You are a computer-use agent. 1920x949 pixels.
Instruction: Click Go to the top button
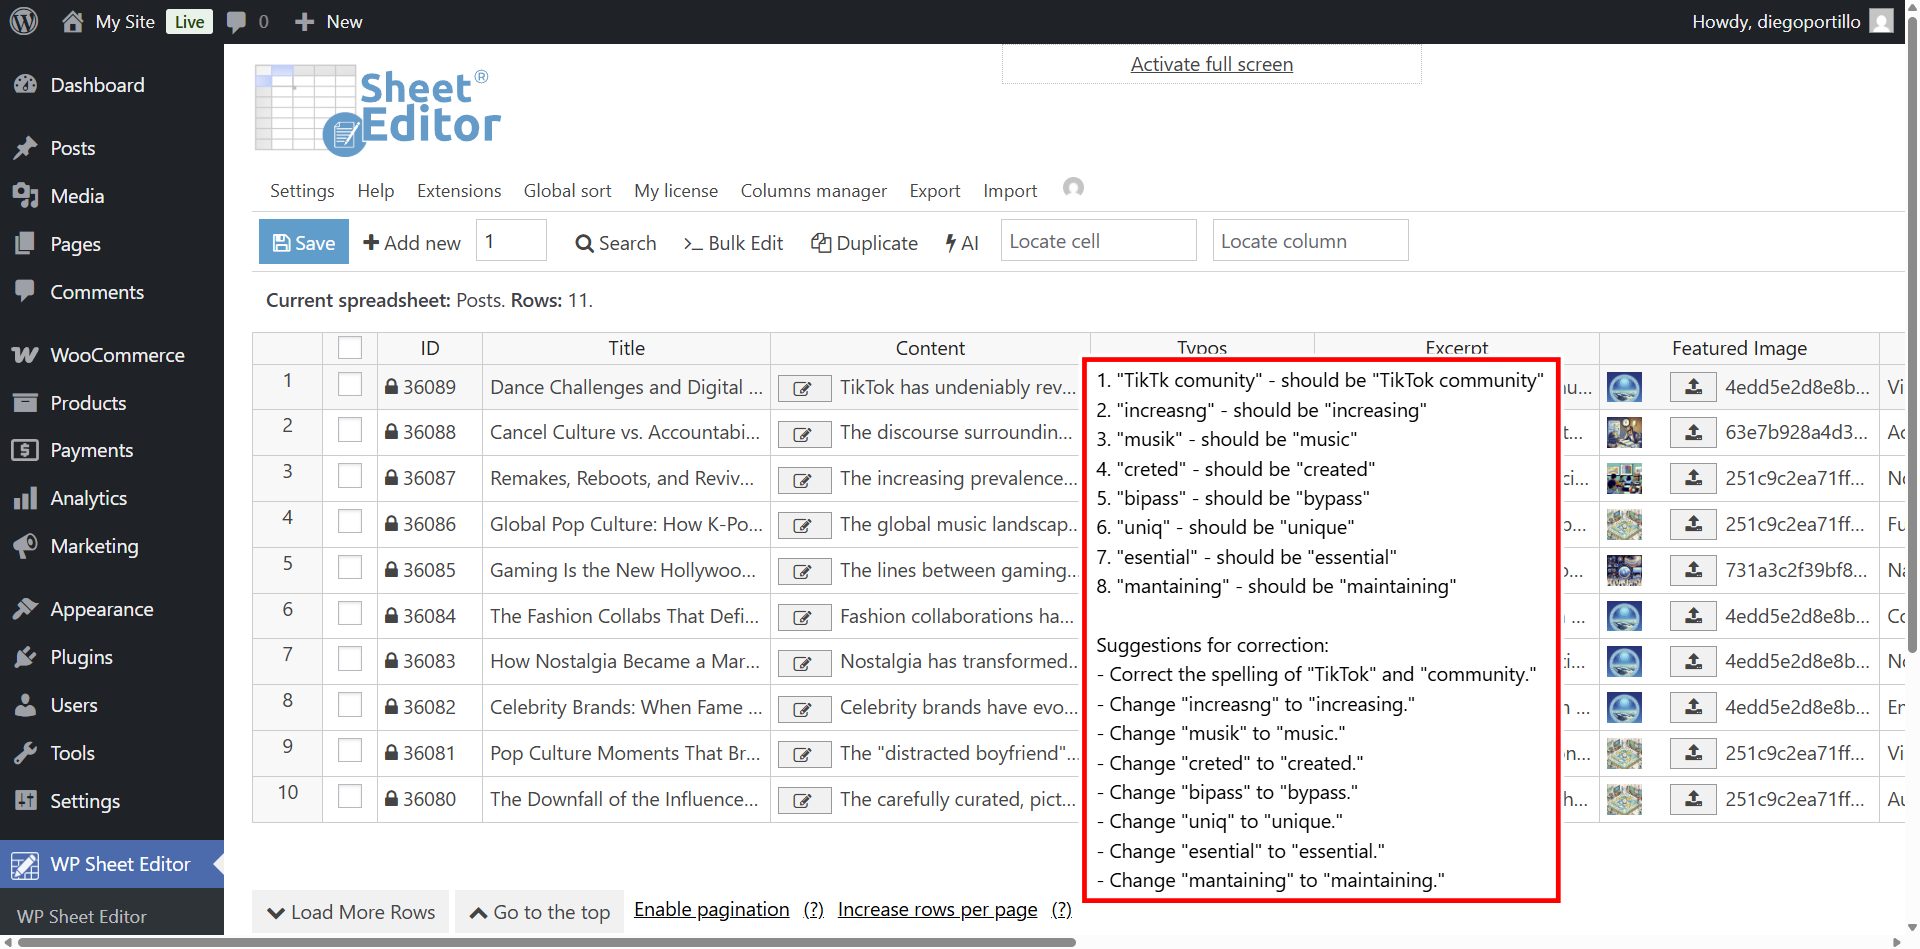point(540,912)
